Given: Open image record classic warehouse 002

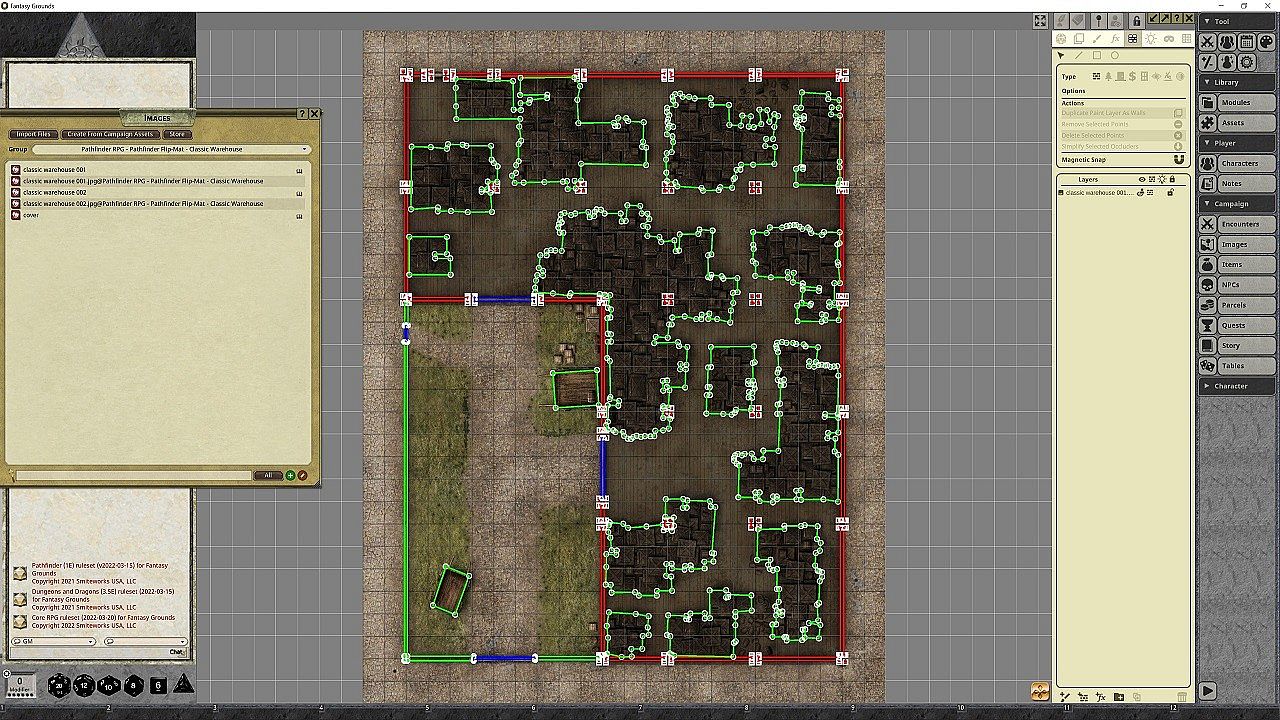Looking at the screenshot, I should coord(157,192).
